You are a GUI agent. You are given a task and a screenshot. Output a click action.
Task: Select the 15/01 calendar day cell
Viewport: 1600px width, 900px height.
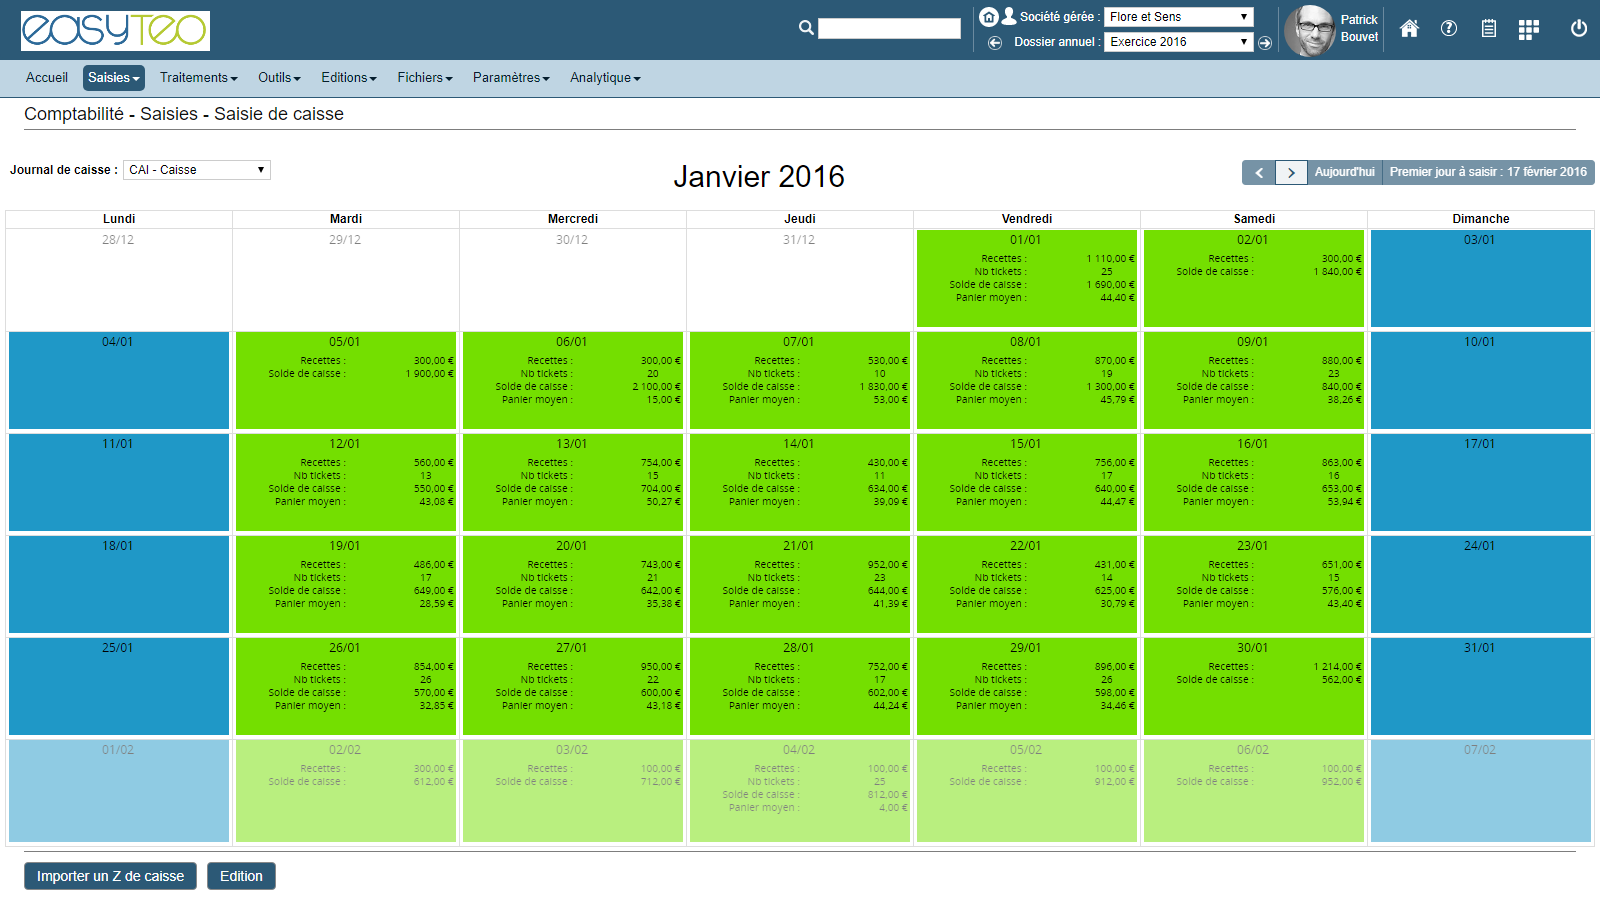pos(1026,481)
